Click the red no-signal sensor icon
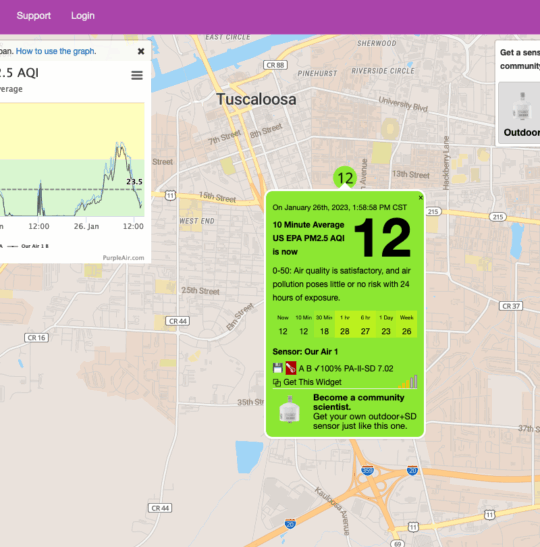The height and width of the screenshot is (547, 540). point(291,368)
